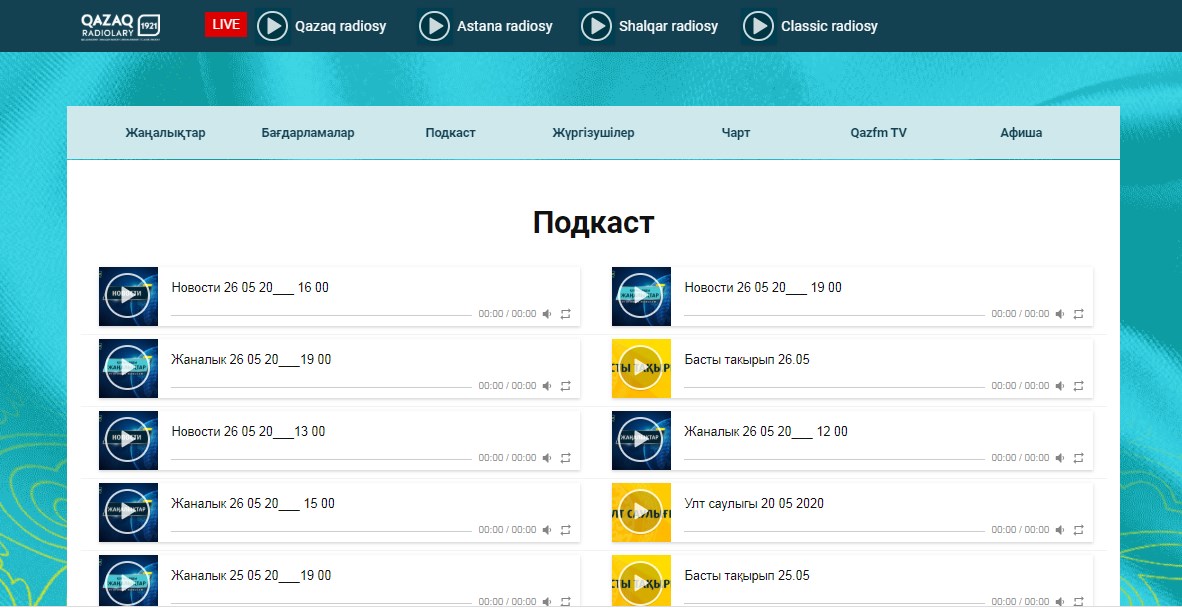Start Classic radiosy stream
Viewport: 1182px width, 608px height.
(x=760, y=26)
